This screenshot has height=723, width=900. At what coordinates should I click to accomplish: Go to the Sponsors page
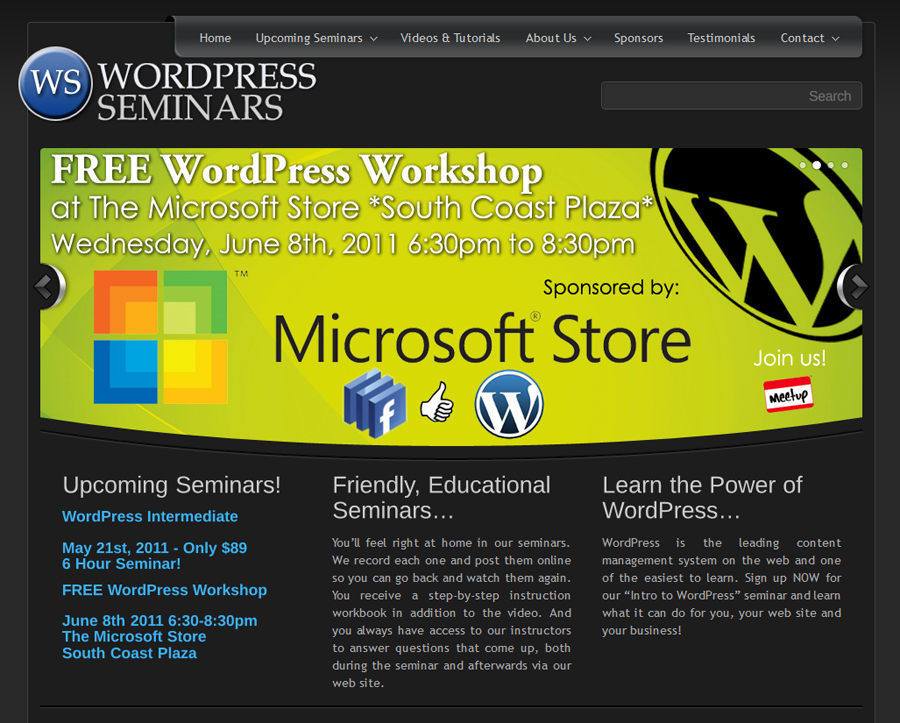tap(639, 38)
